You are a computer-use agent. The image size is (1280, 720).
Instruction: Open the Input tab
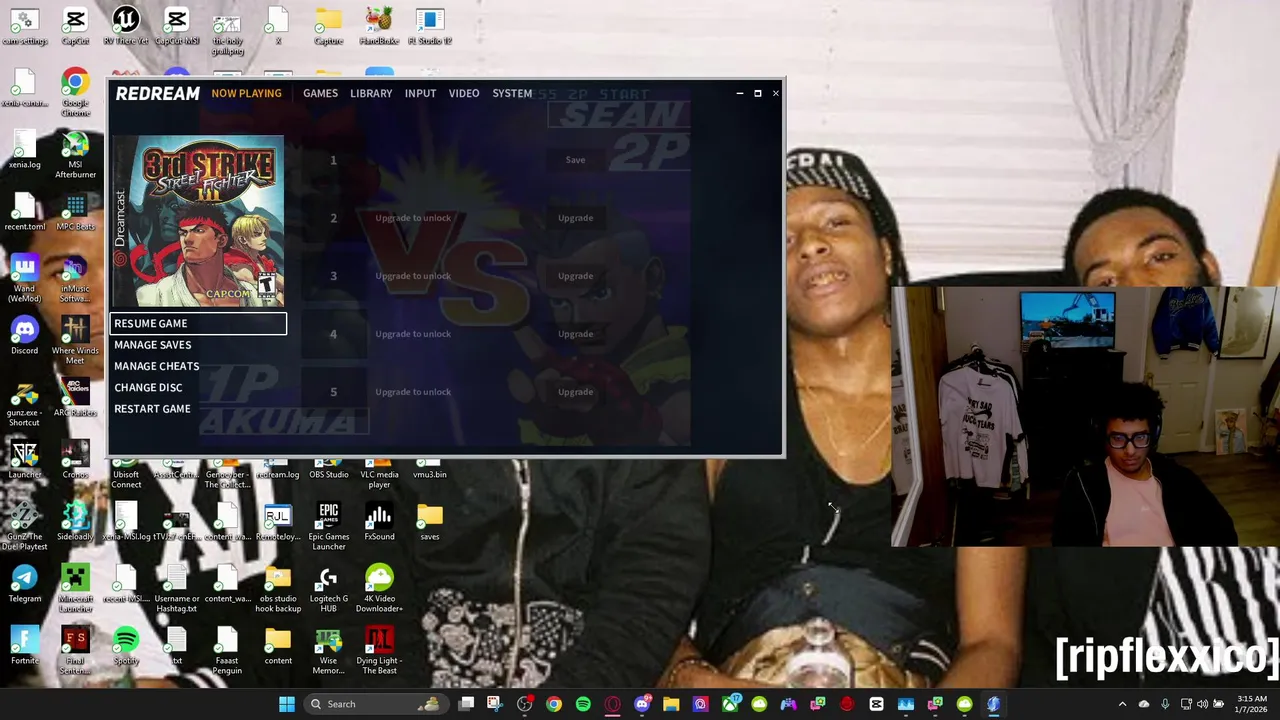coord(420,93)
